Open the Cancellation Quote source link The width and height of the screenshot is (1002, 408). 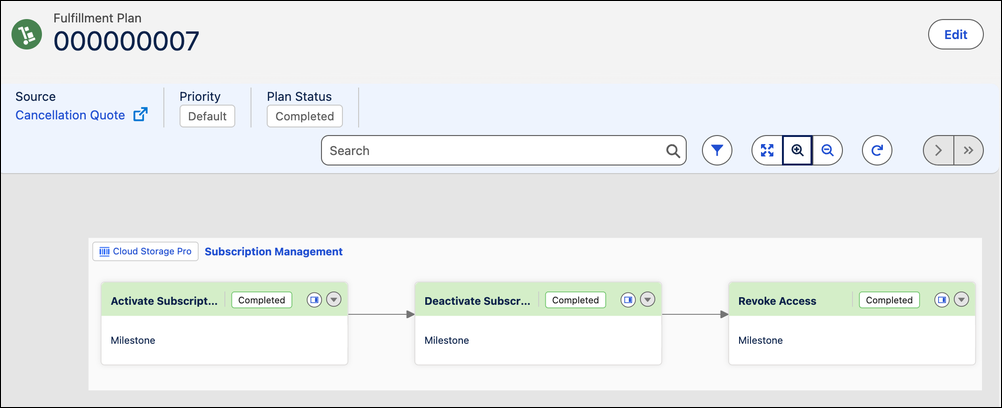(x=70, y=115)
